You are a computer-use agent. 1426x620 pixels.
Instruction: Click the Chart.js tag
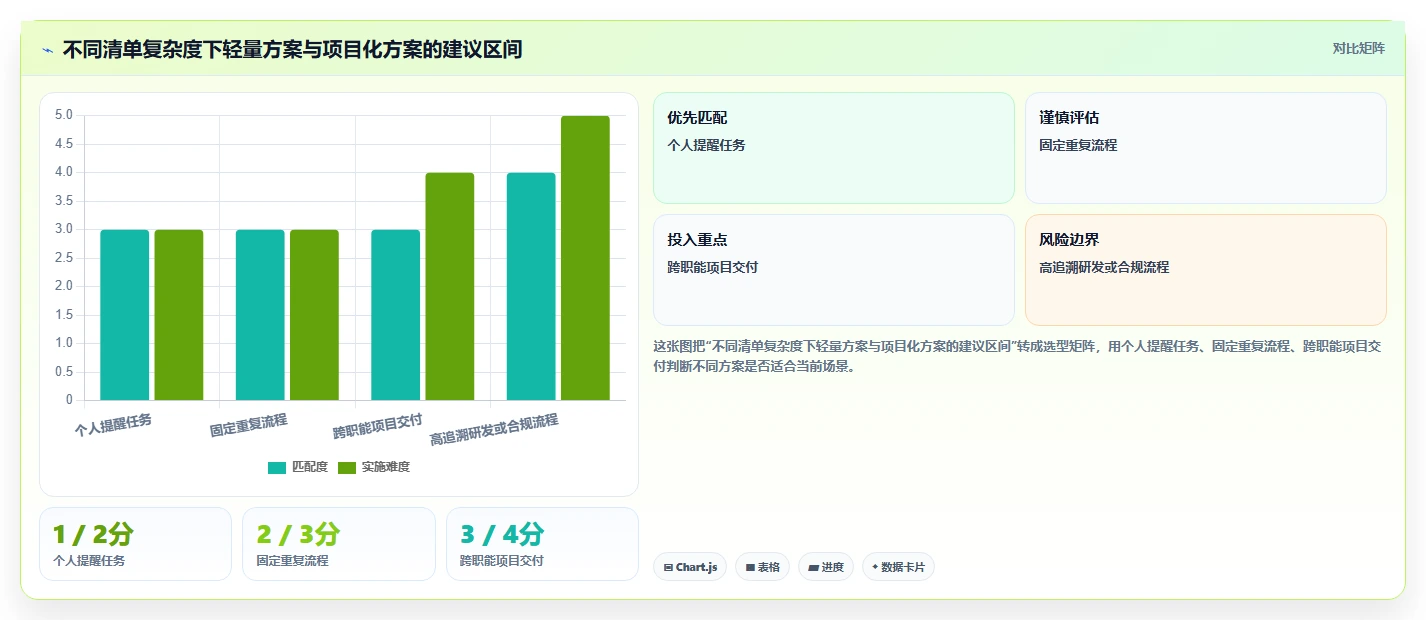click(x=690, y=567)
